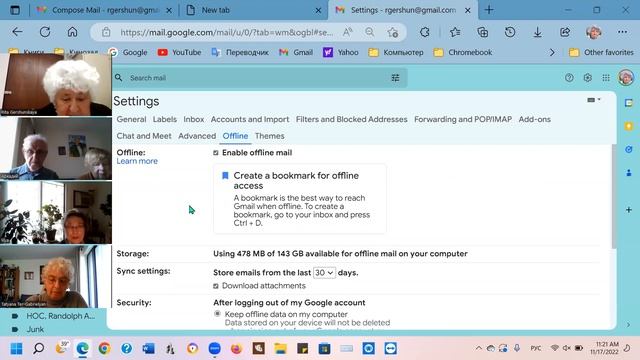
Task: Click the browser address bar URL
Action: coord(227,32)
